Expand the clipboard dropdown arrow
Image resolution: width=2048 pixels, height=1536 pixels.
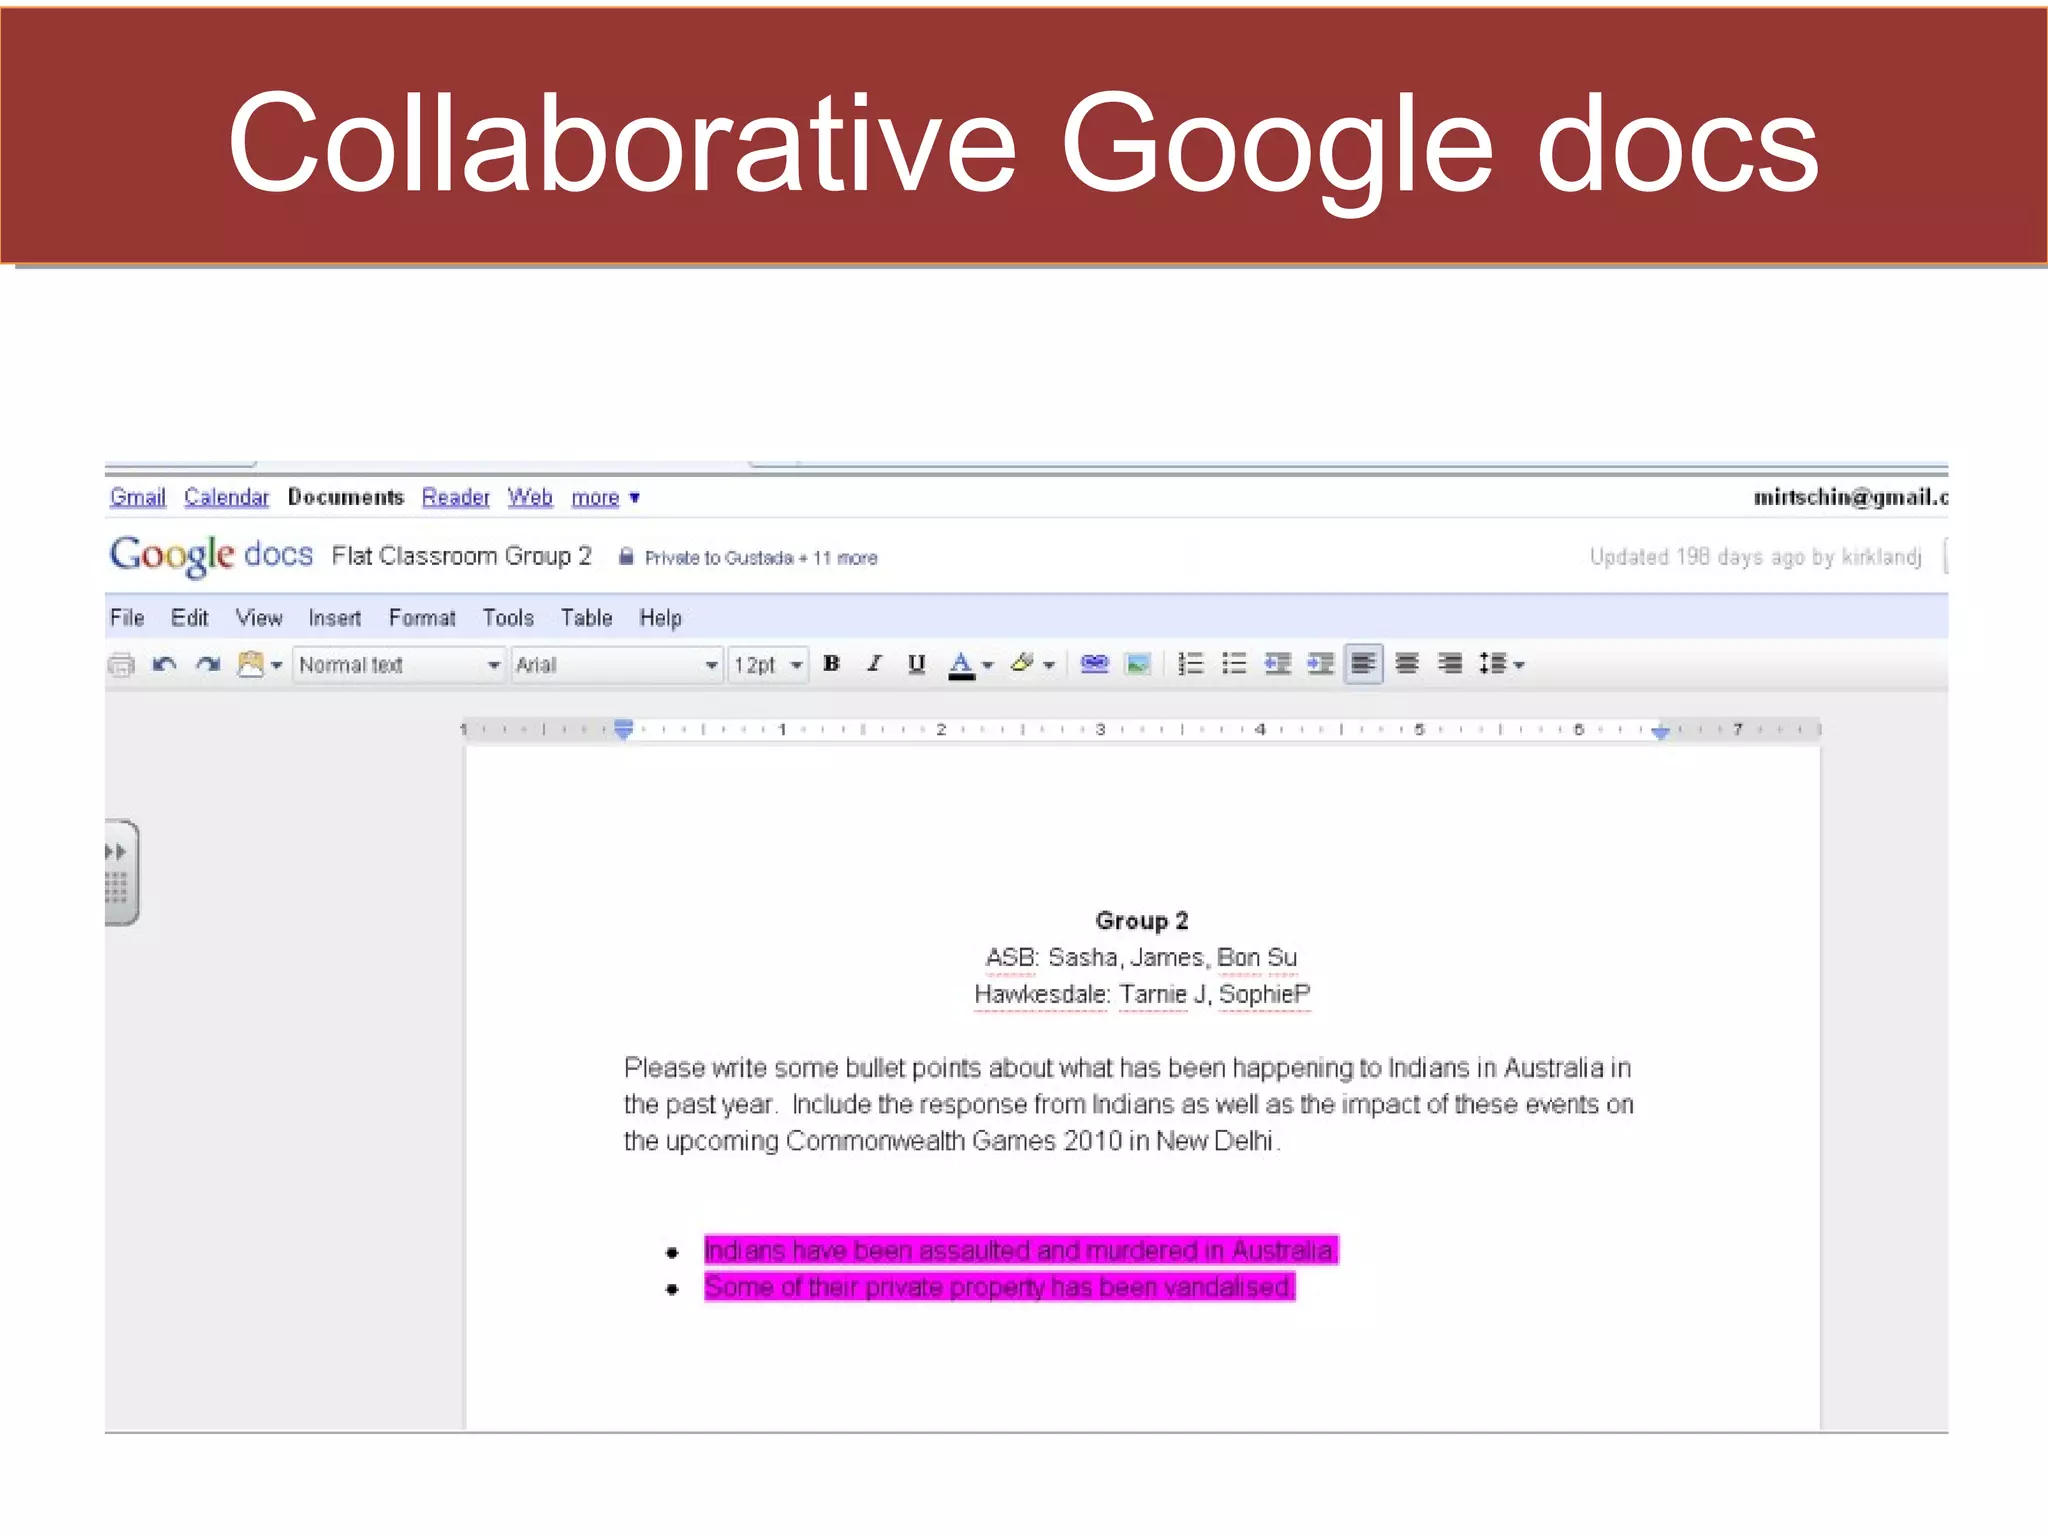(x=277, y=665)
